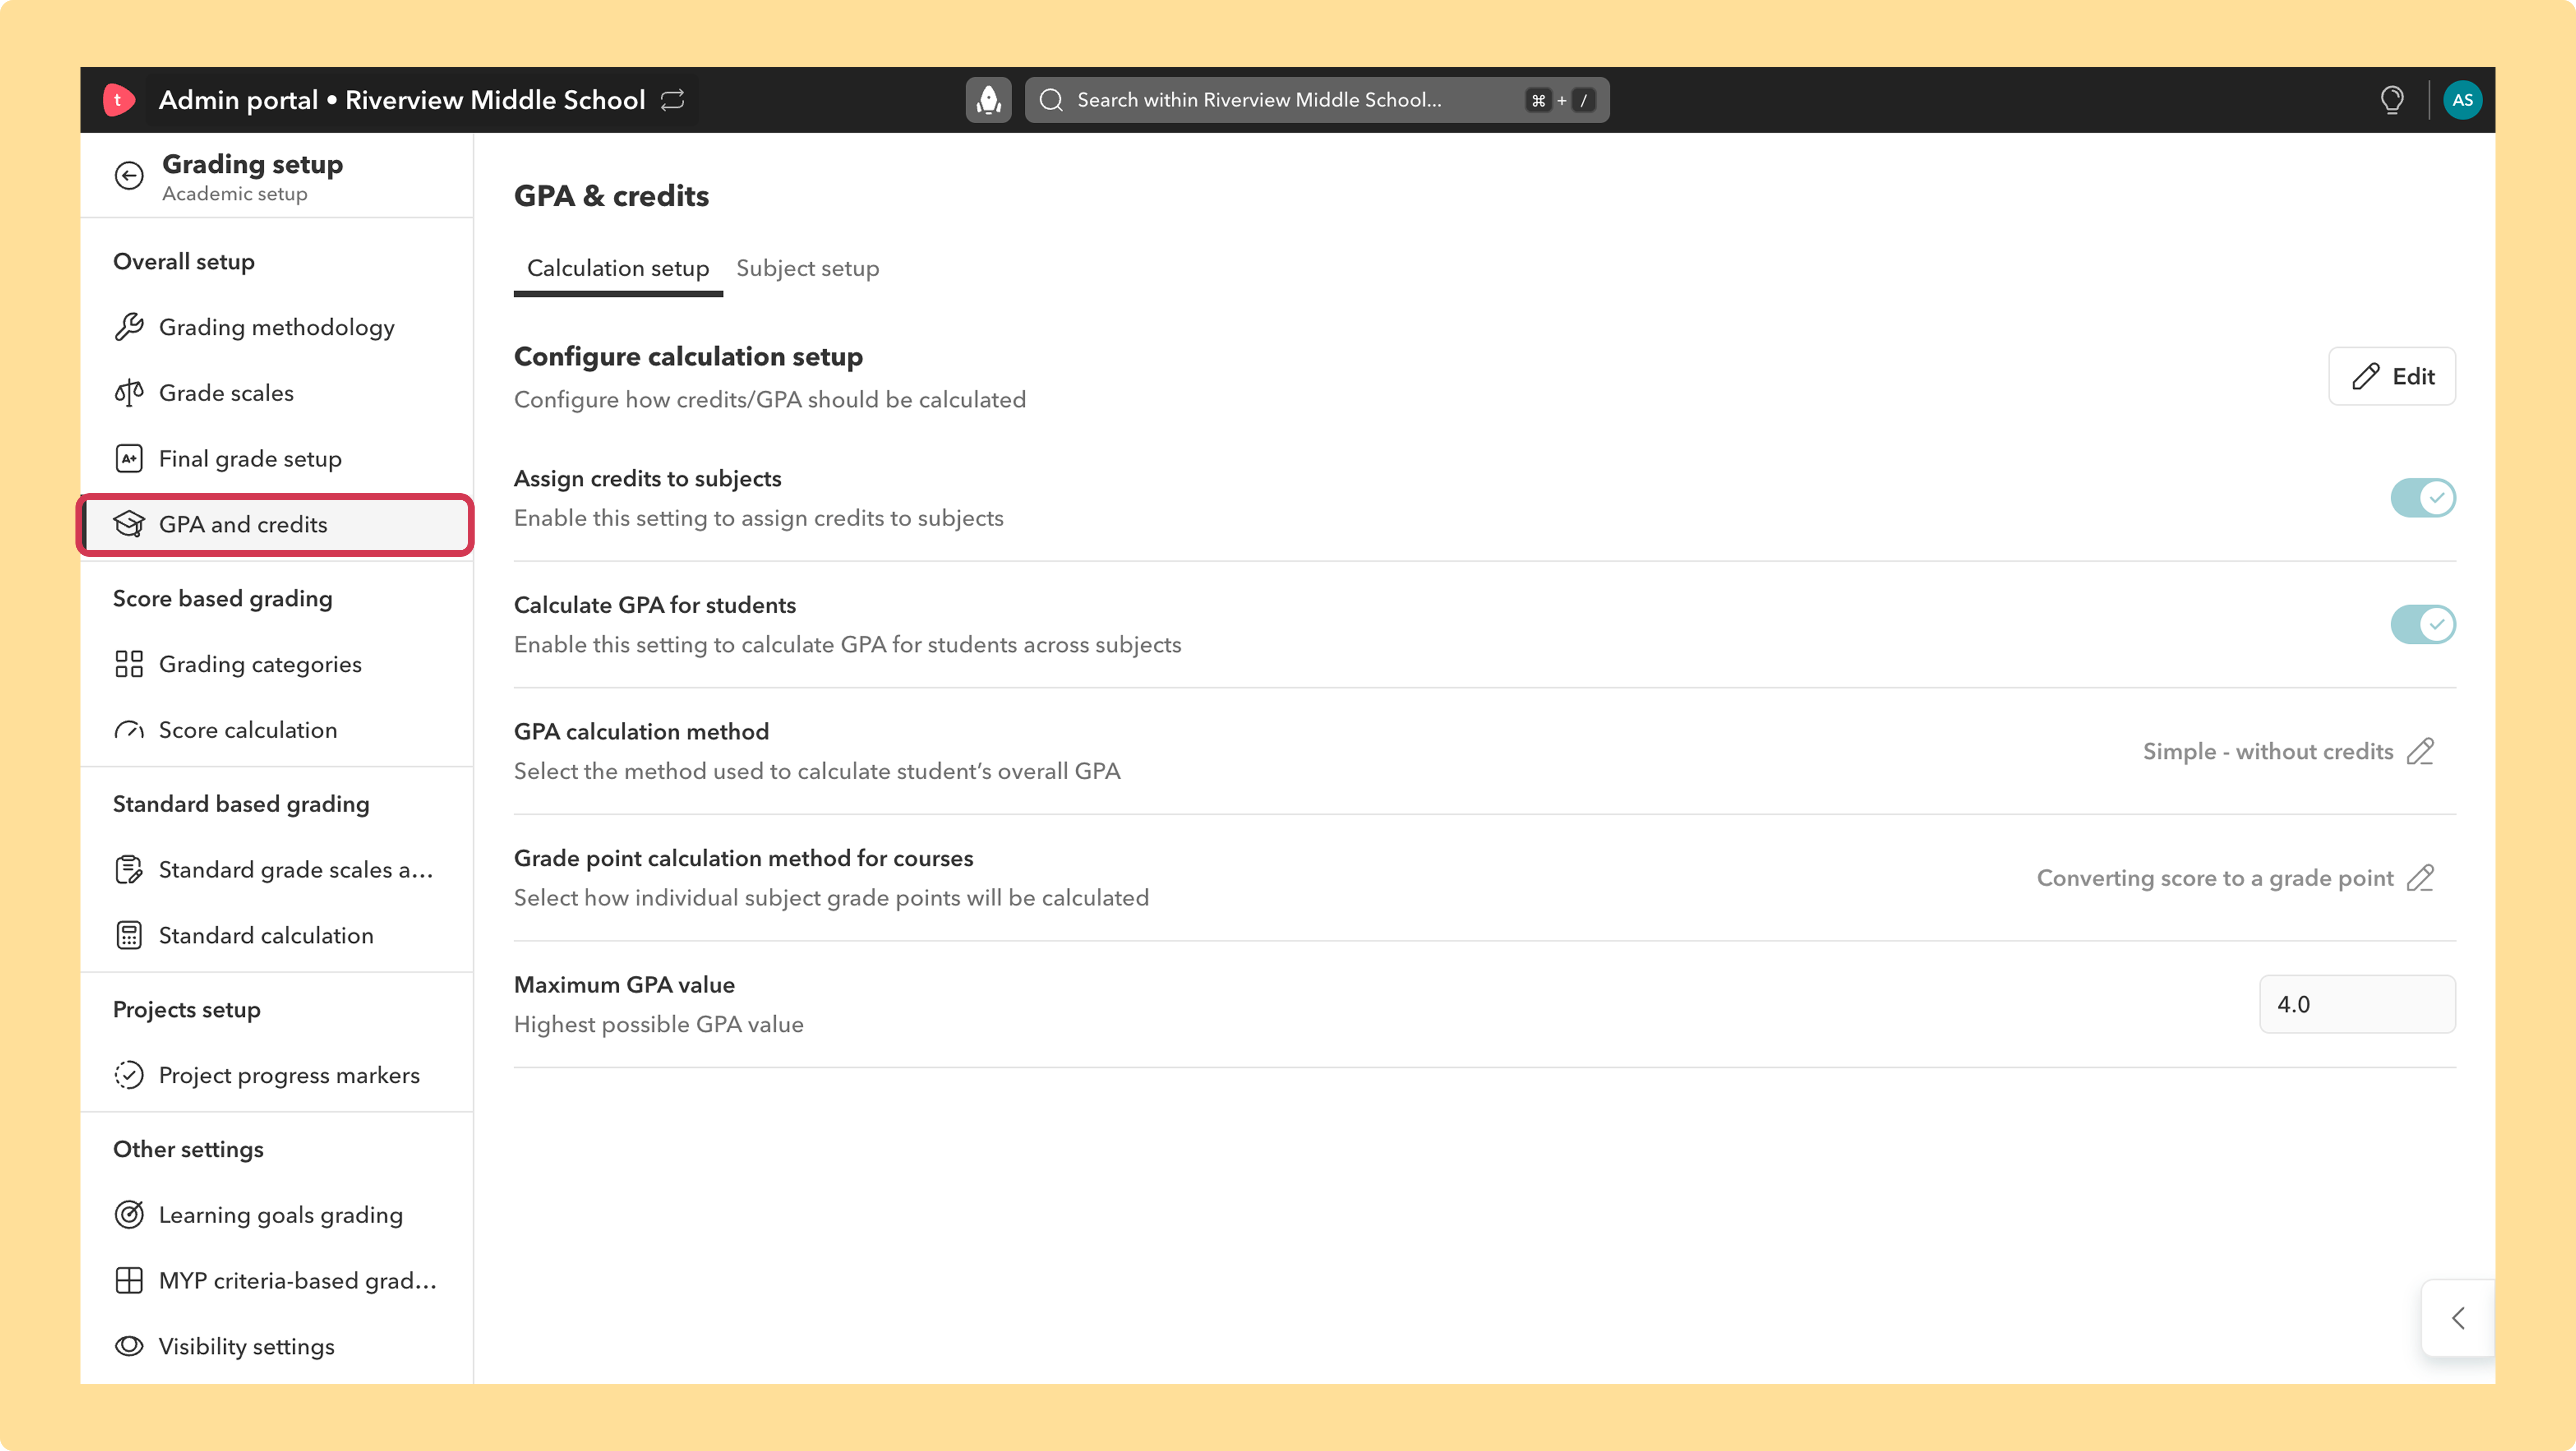
Task: Click Converting score to a grade point value
Action: click(2215, 878)
